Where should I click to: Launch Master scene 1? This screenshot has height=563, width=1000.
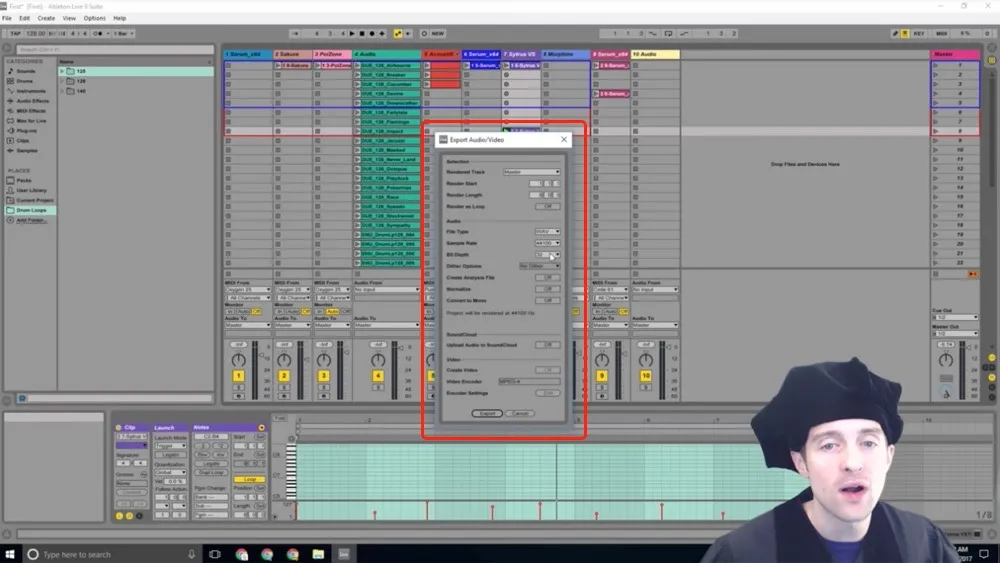point(936,65)
